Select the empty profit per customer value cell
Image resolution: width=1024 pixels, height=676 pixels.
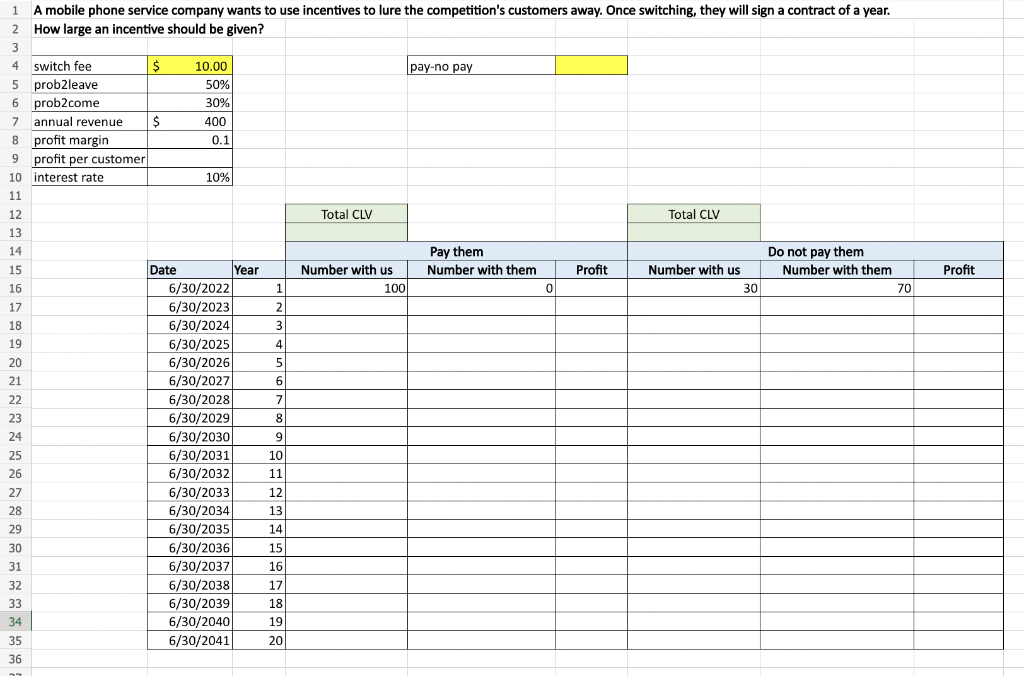tap(190, 158)
